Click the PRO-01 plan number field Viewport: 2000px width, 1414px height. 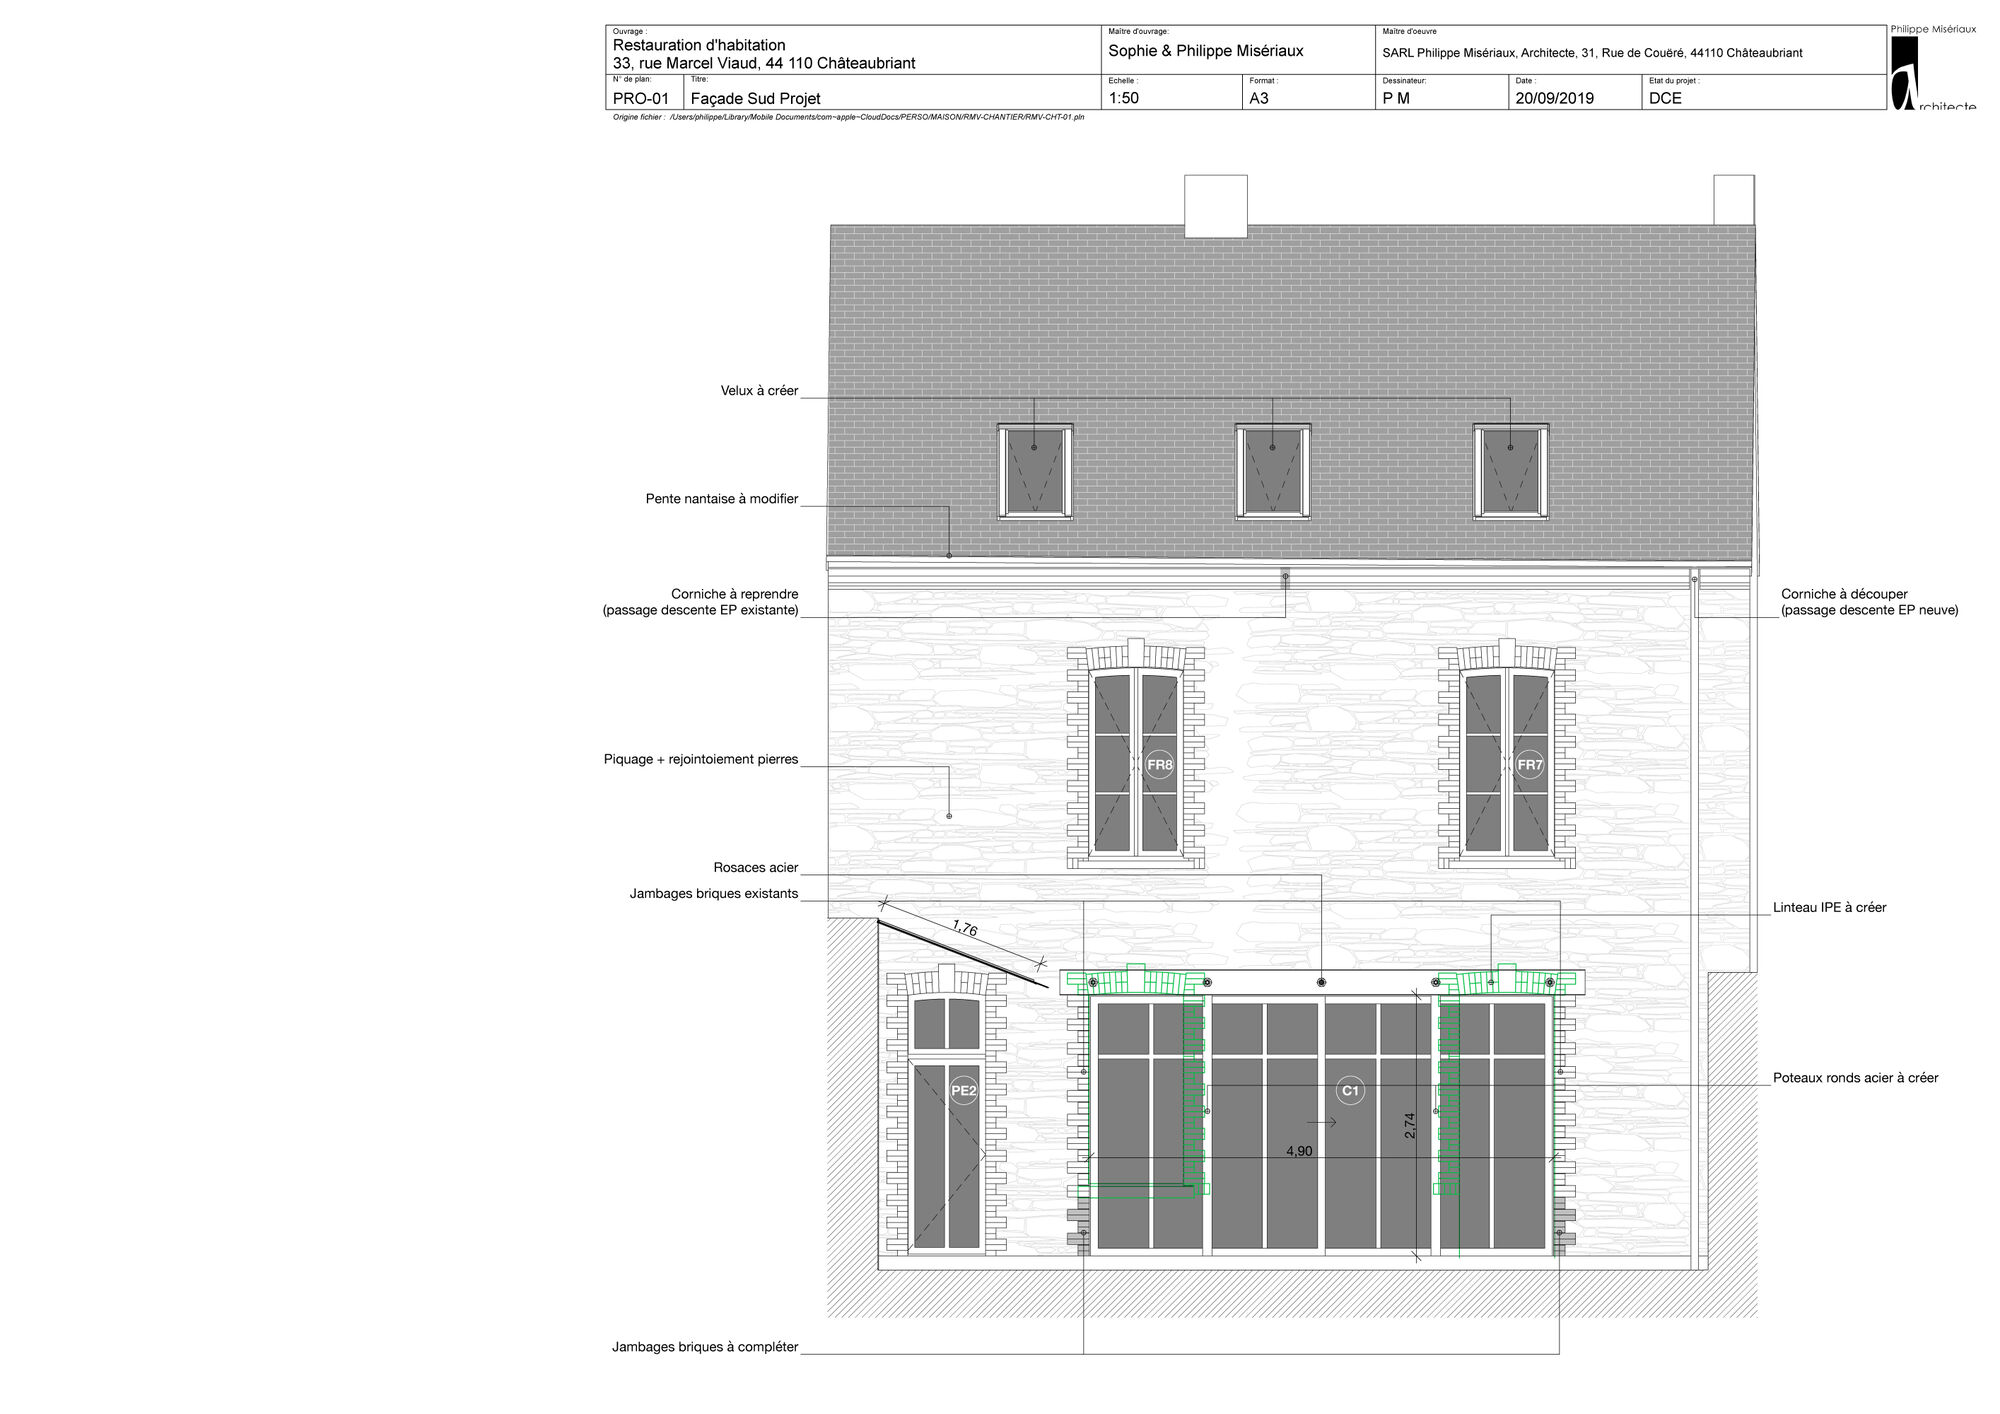(640, 99)
